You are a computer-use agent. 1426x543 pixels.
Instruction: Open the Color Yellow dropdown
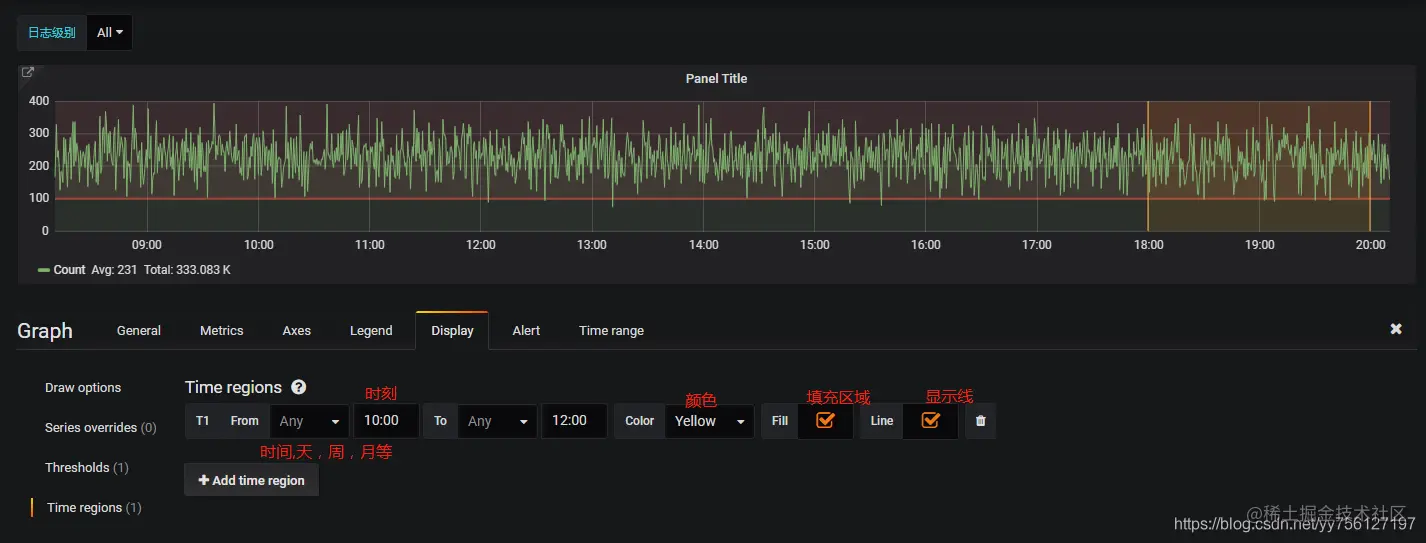(709, 421)
